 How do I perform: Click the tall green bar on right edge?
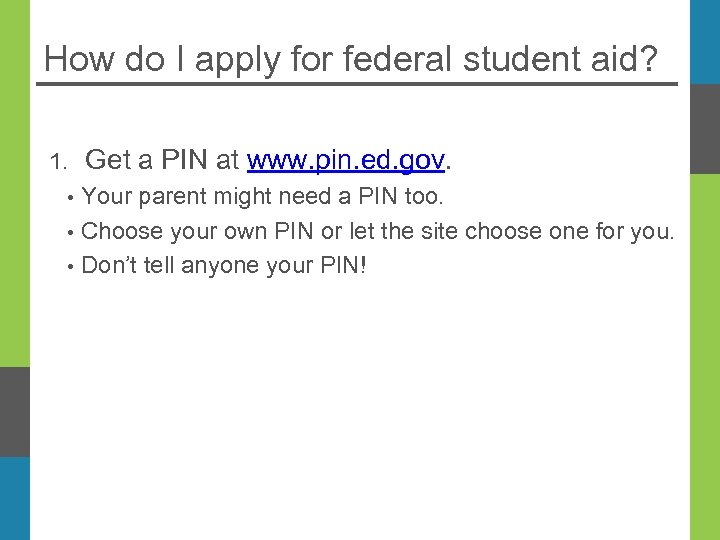click(x=704, y=350)
